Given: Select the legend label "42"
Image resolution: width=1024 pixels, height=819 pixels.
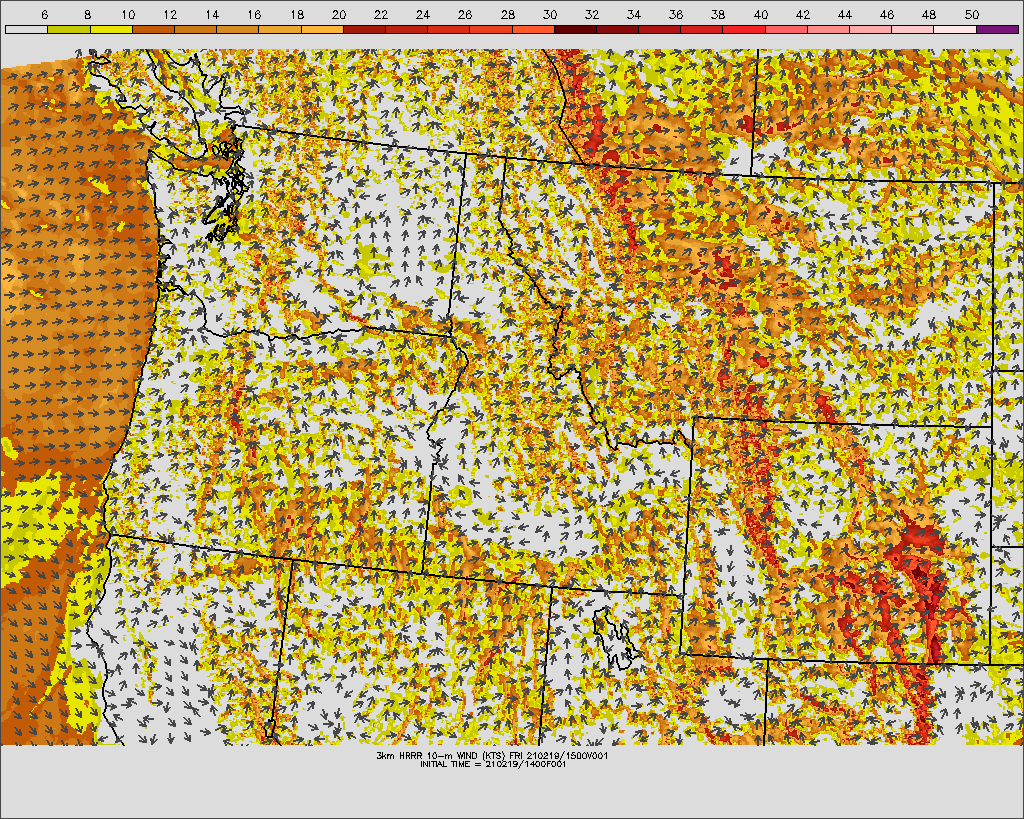Looking at the screenshot, I should pyautogui.click(x=803, y=14).
